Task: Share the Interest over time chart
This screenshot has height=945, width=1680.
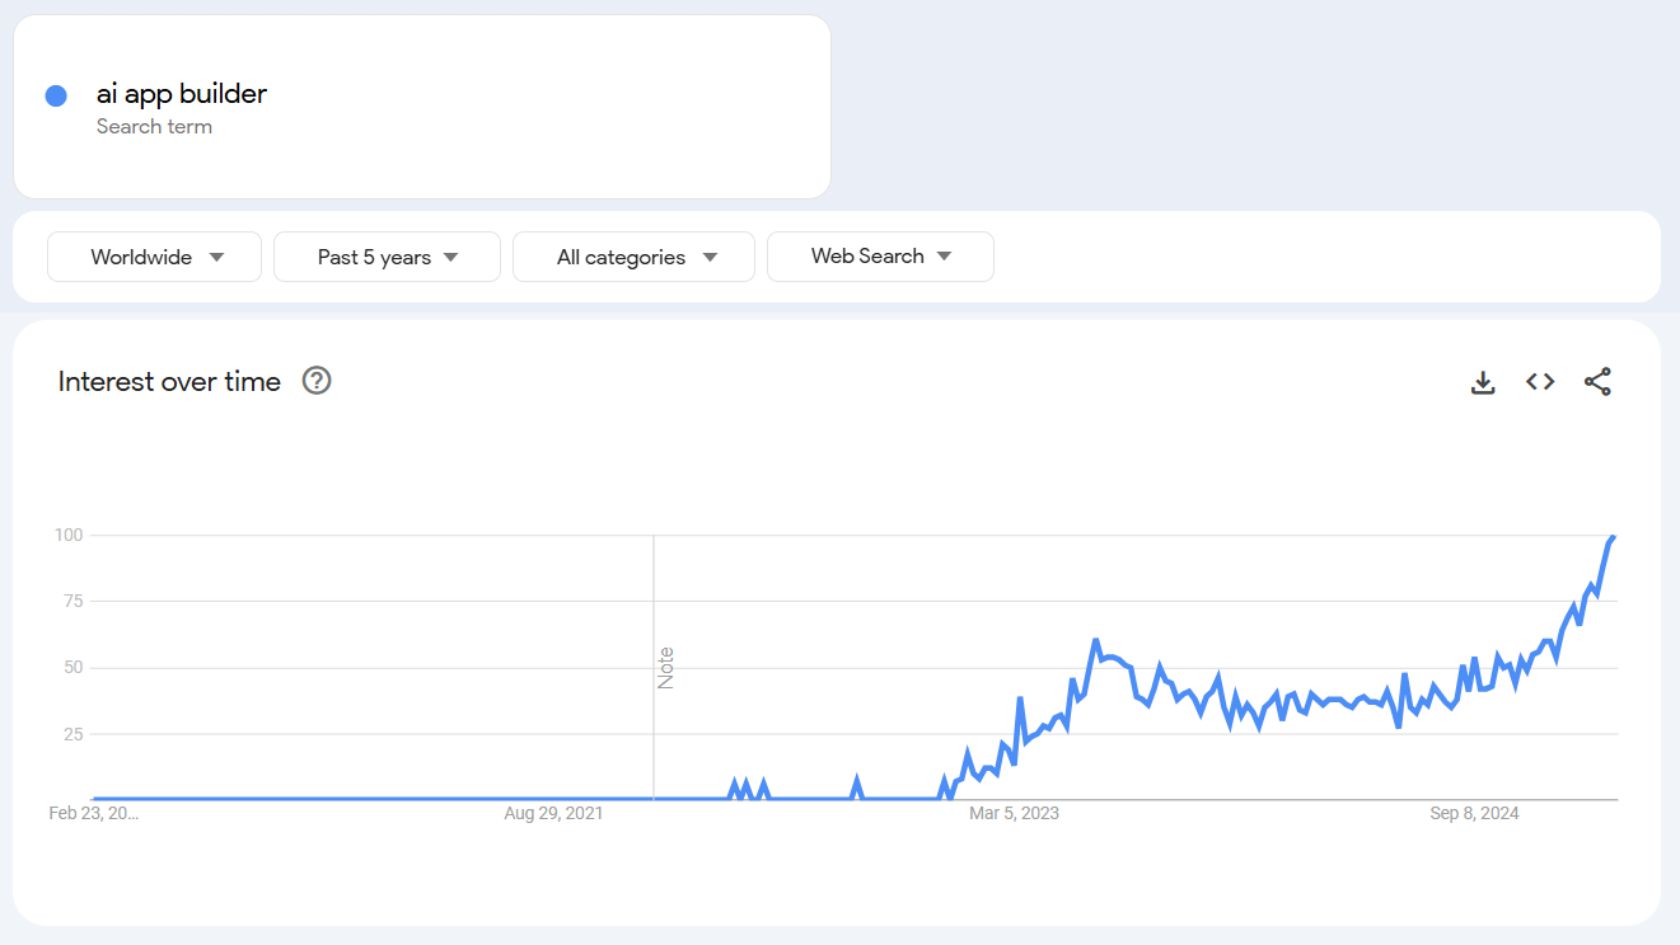Action: click(x=1598, y=381)
